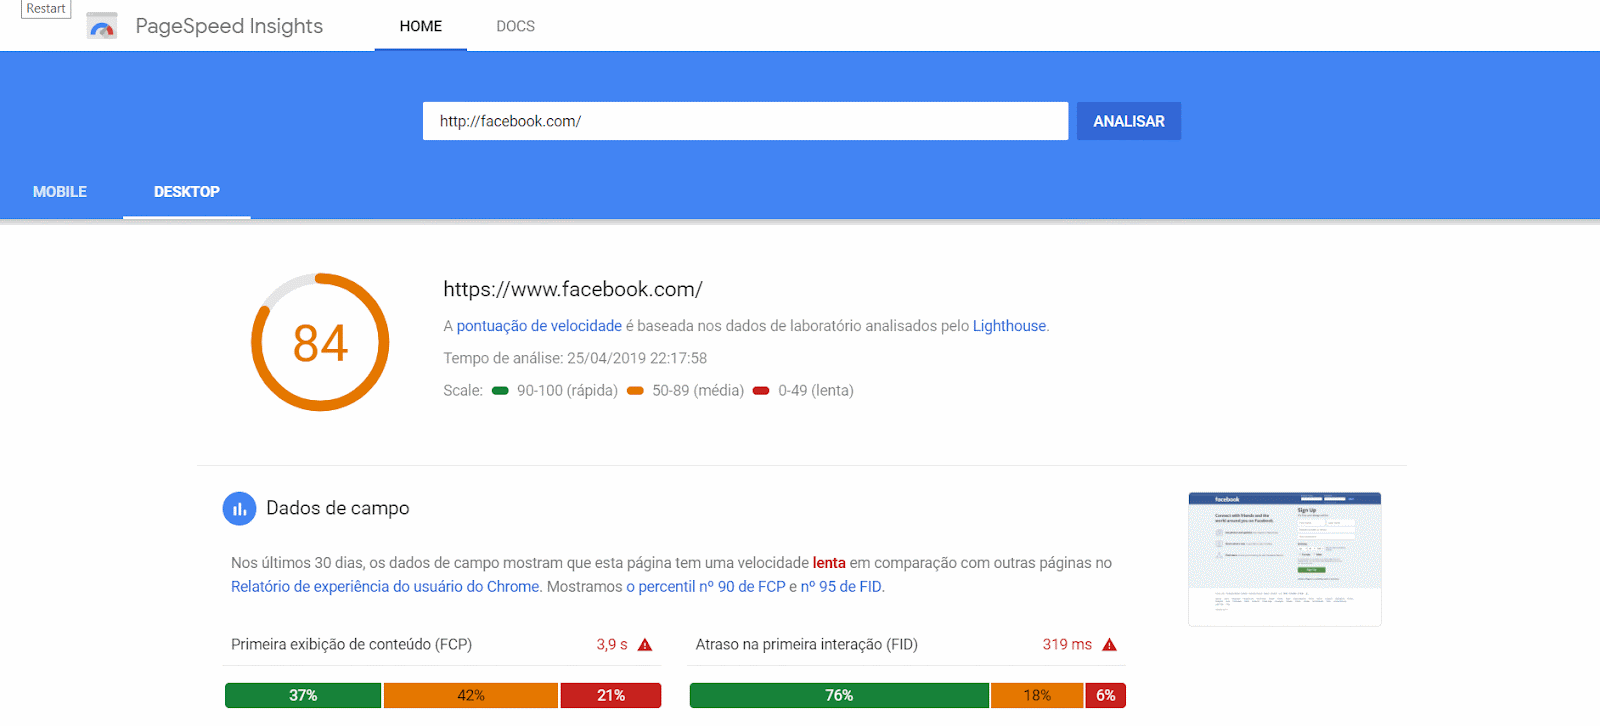Click the https://www.facebook.com/ heading
The image size is (1600, 726).
(573, 289)
